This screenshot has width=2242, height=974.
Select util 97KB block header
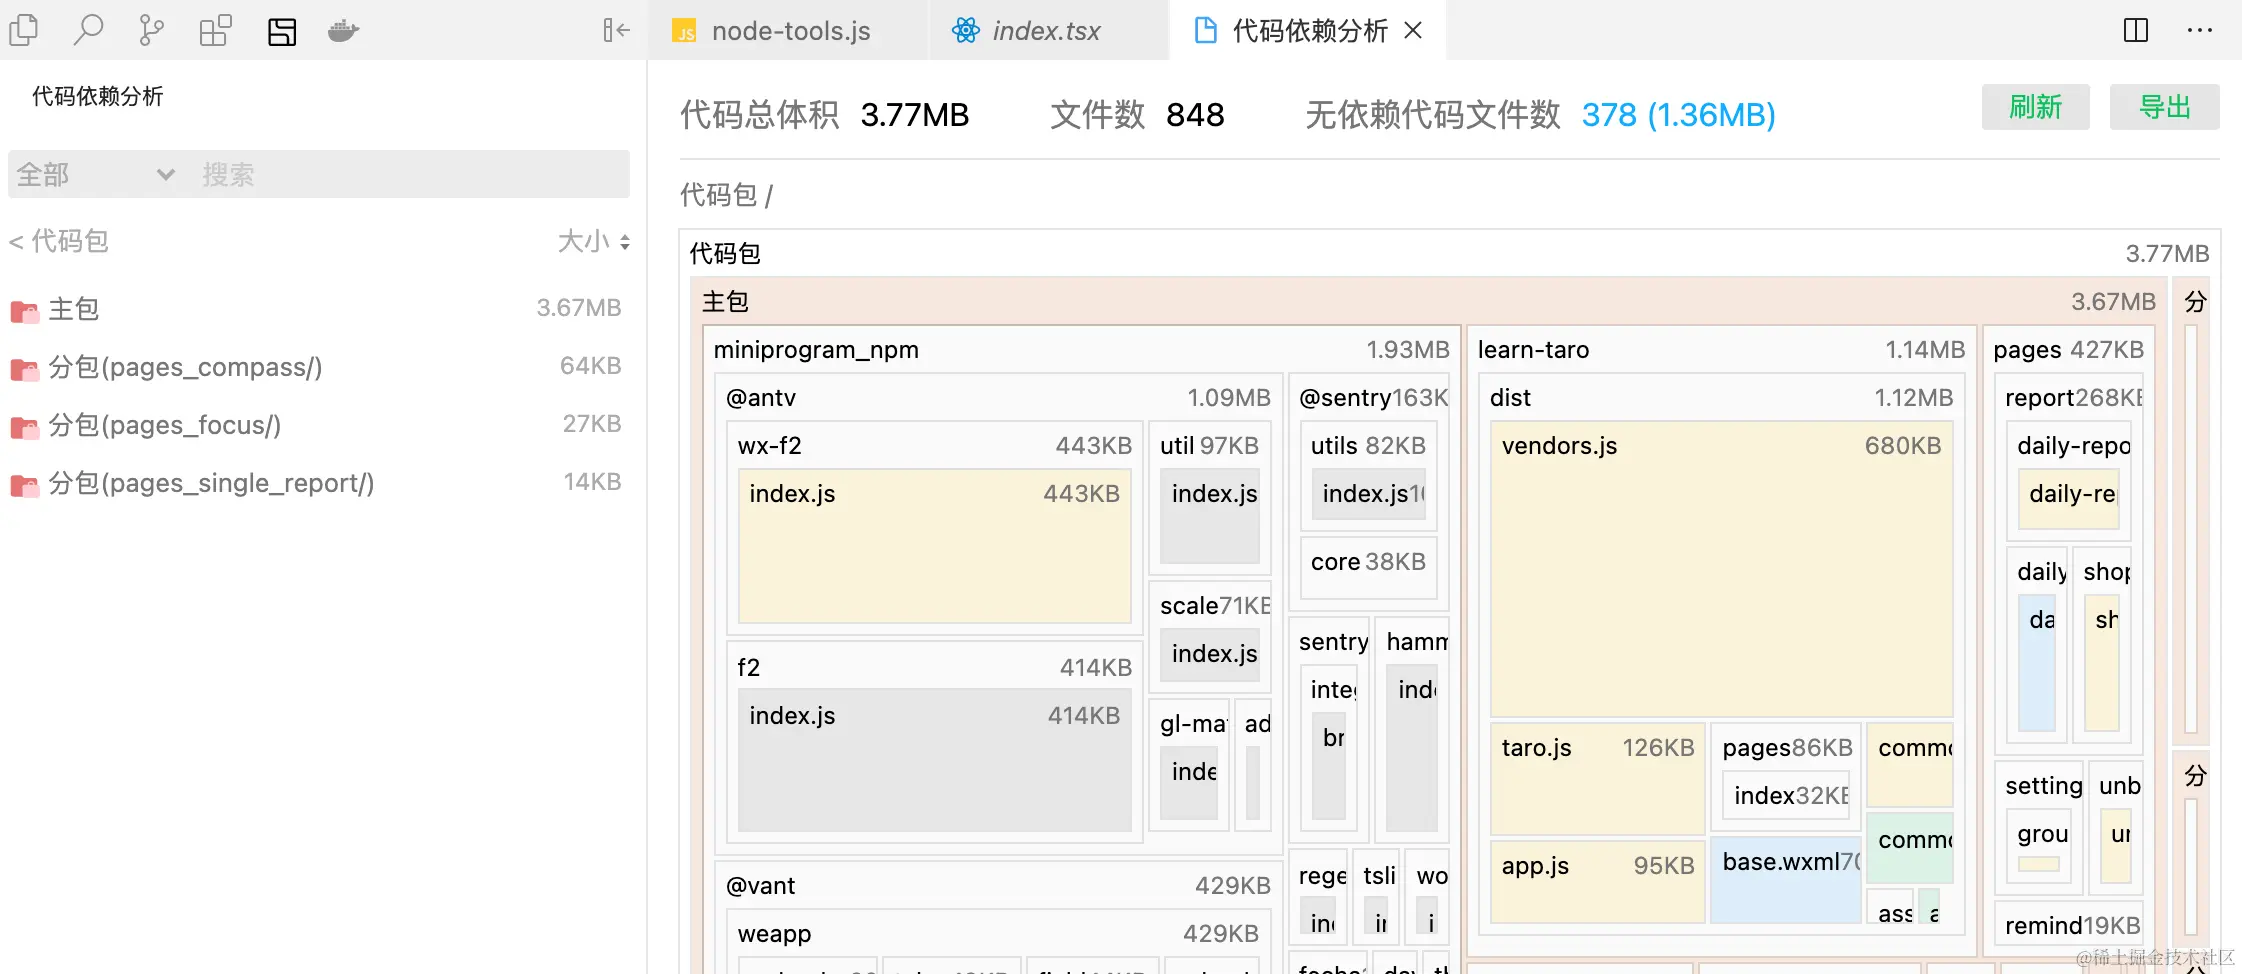pyautogui.click(x=1209, y=445)
